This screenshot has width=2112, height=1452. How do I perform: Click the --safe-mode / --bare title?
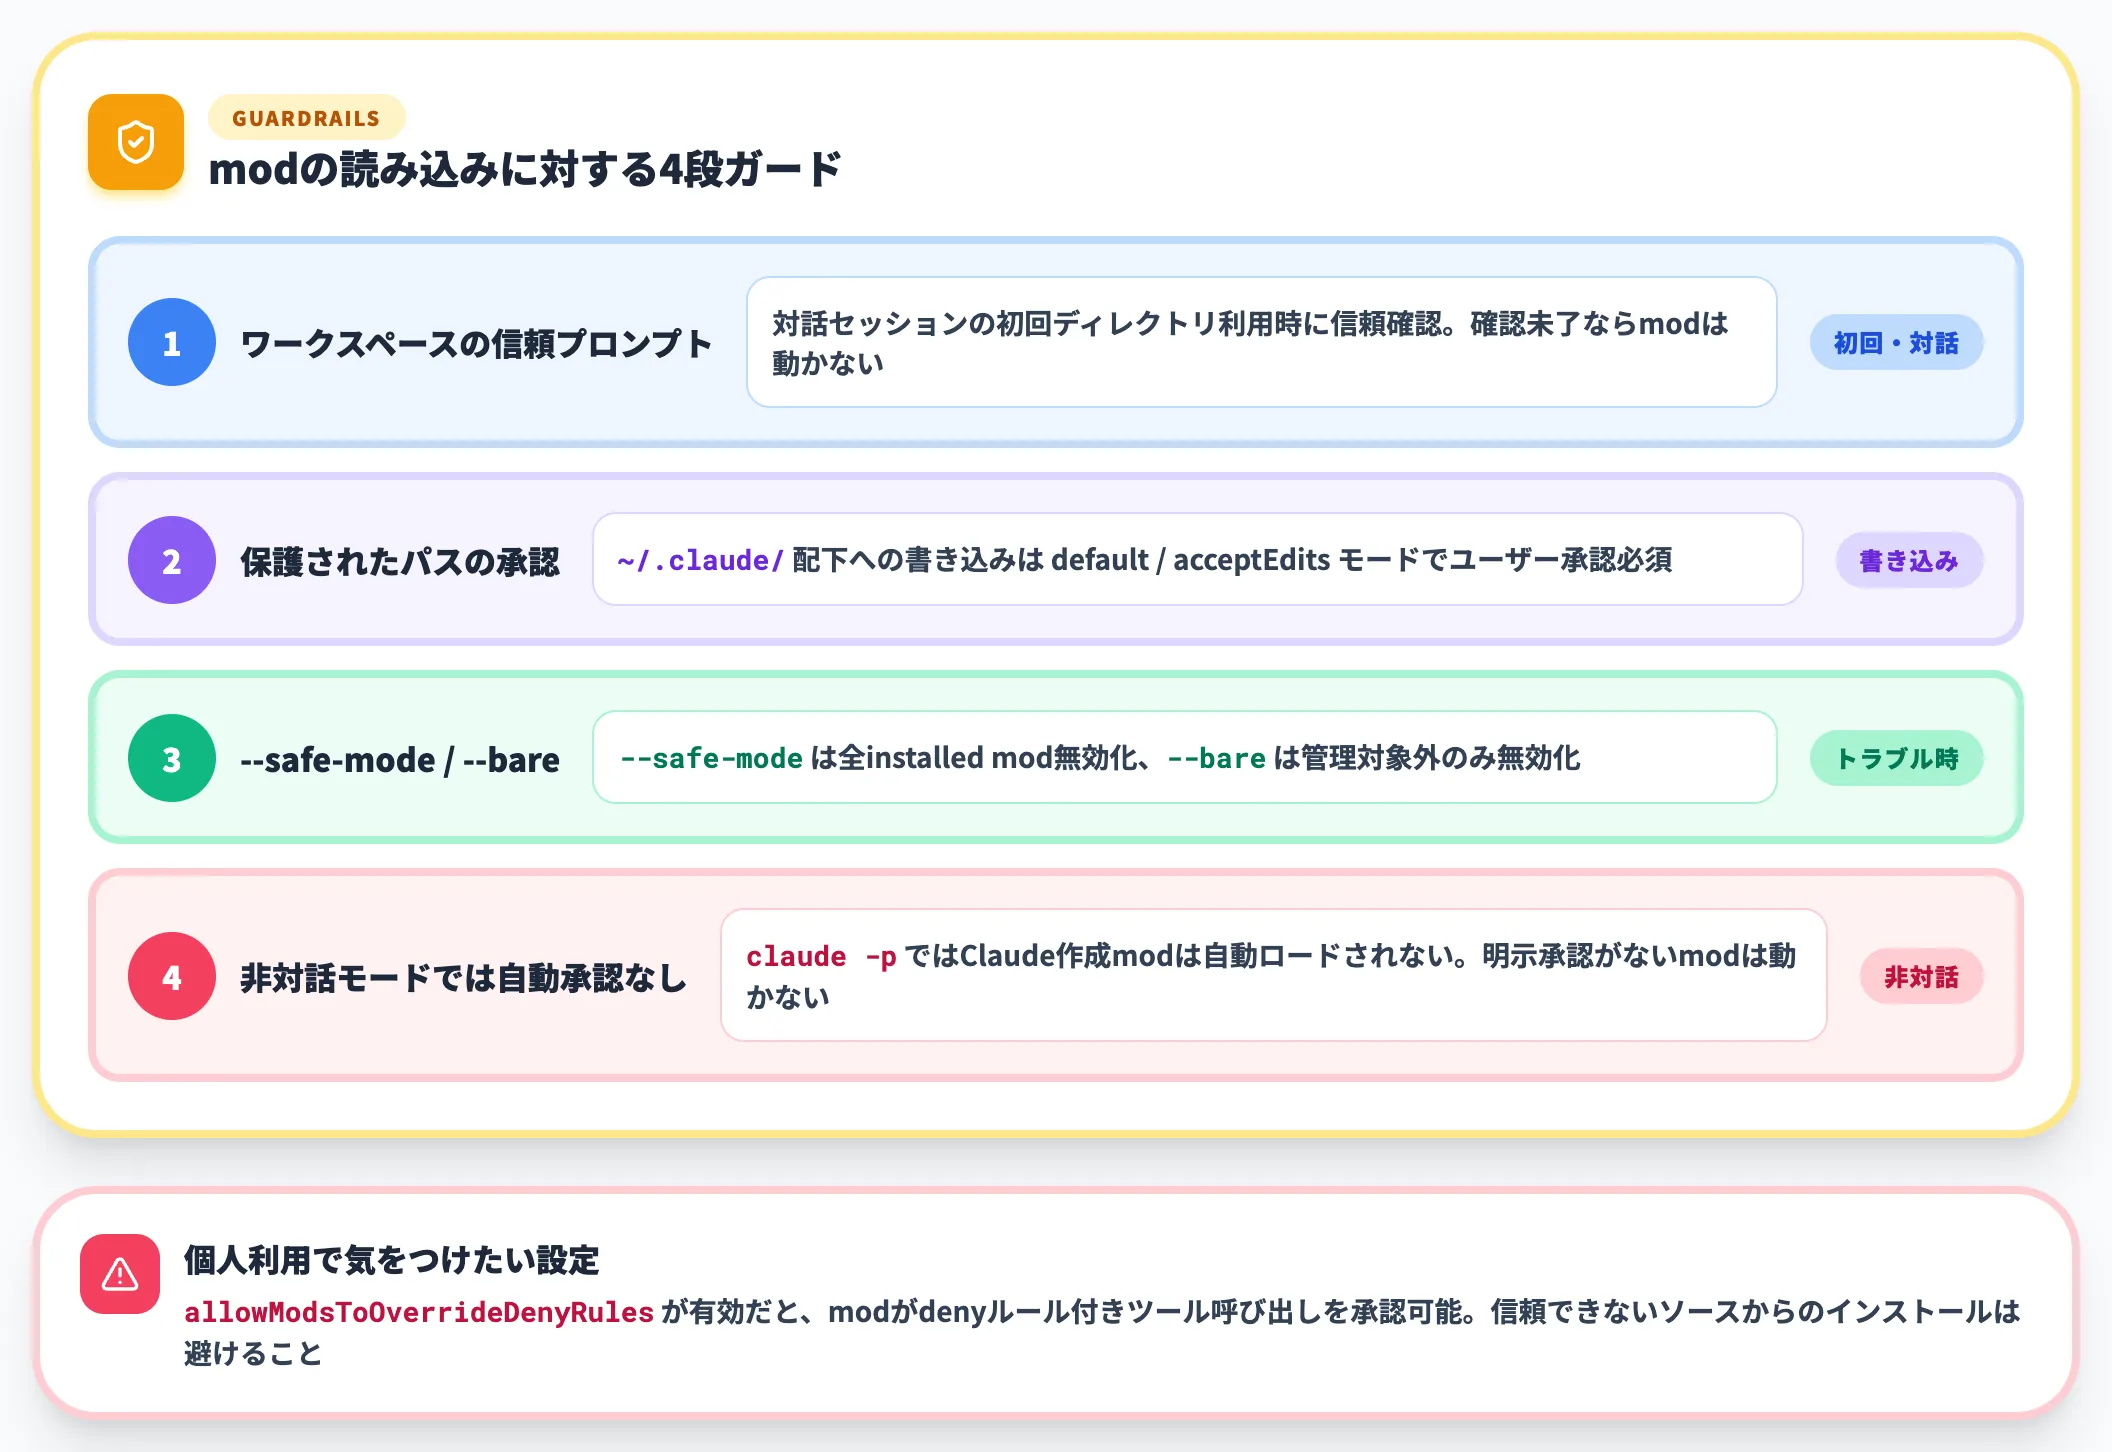click(x=400, y=760)
